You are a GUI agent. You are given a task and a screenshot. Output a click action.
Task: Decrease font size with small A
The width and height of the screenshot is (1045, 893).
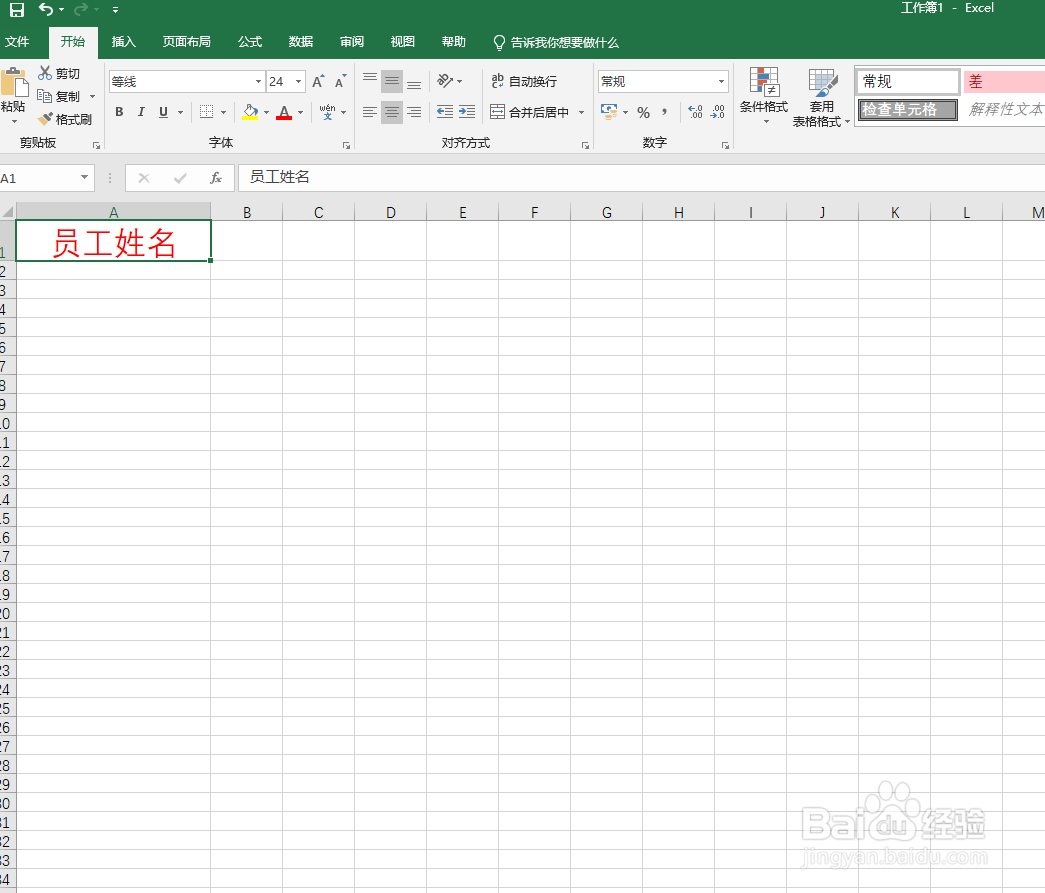[x=341, y=81]
